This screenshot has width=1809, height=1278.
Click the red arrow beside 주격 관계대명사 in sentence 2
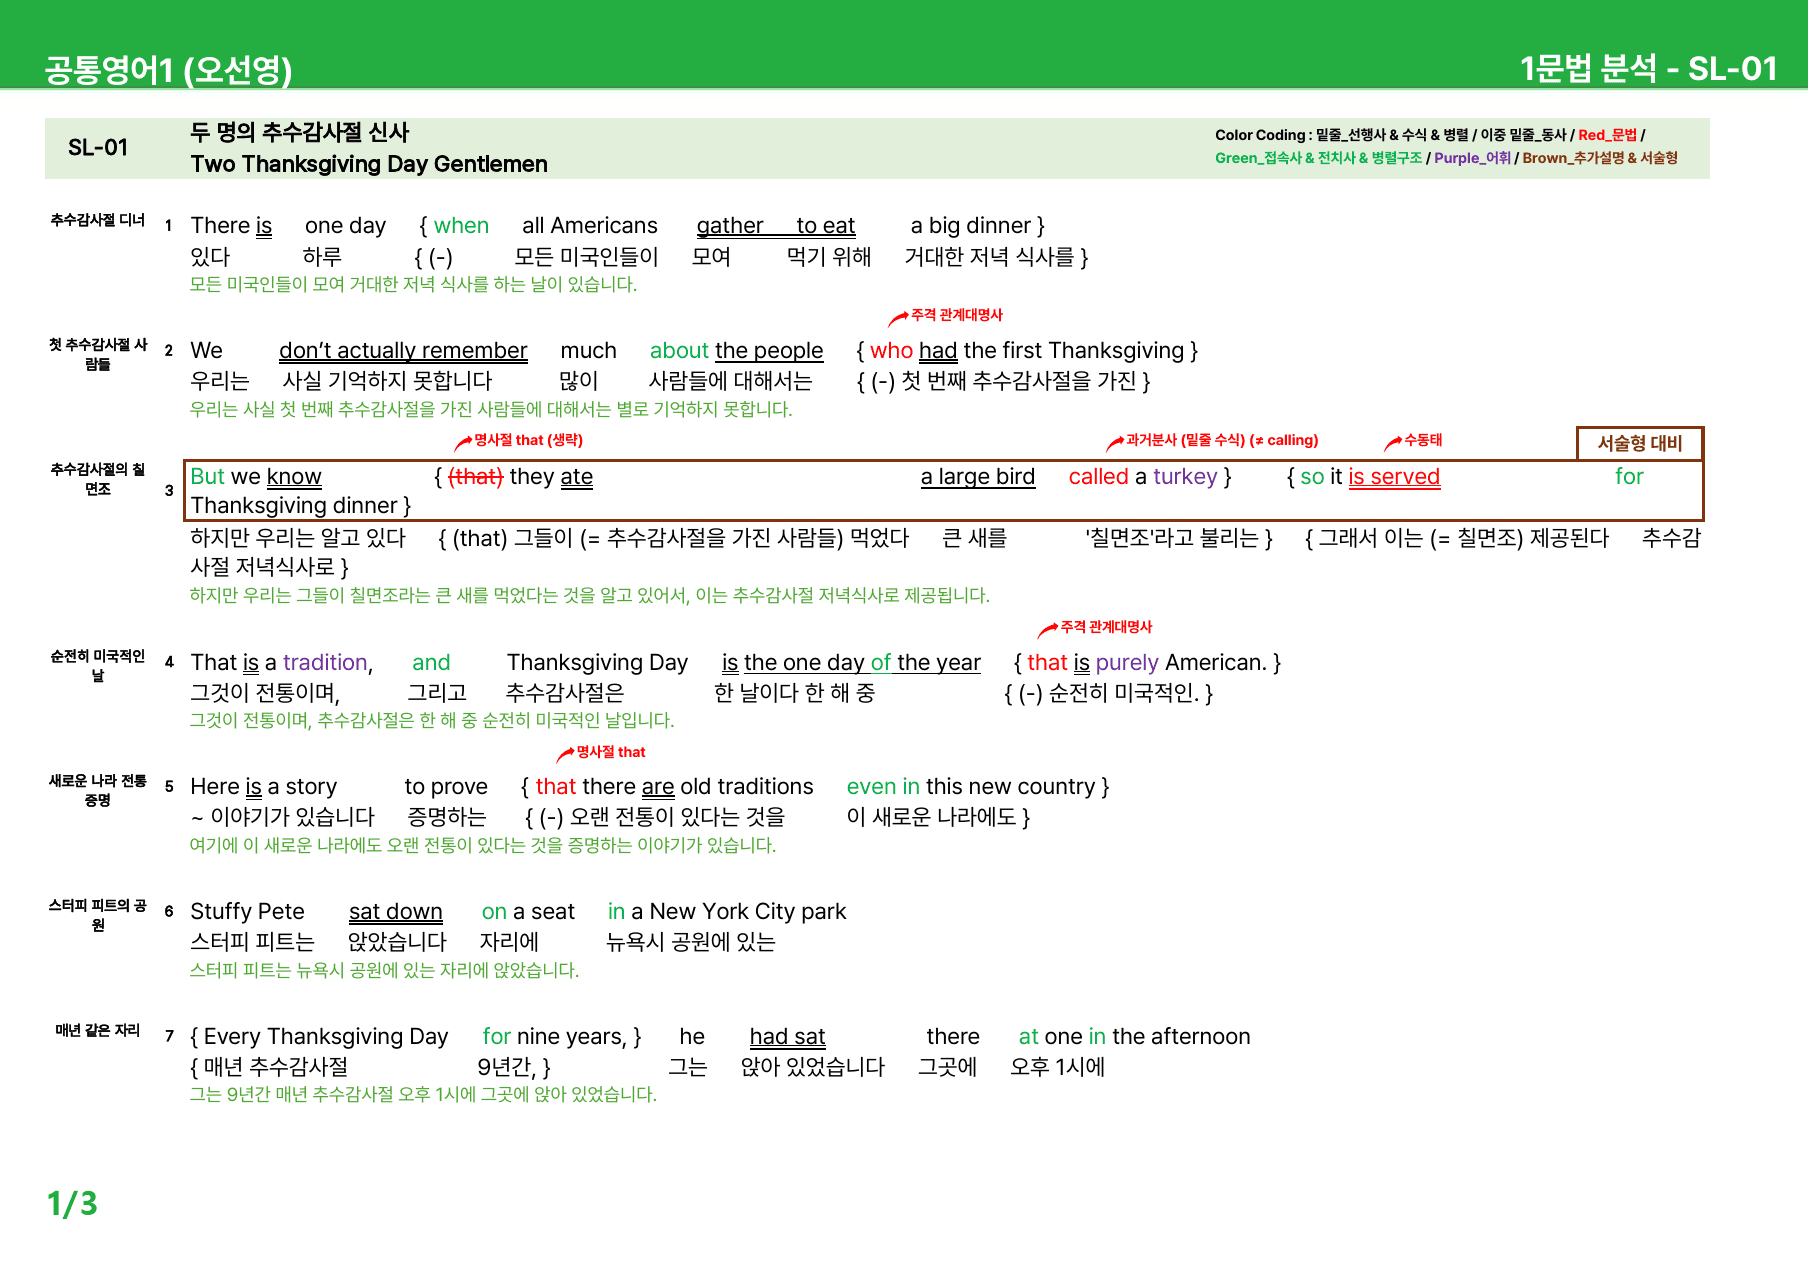[x=898, y=318]
